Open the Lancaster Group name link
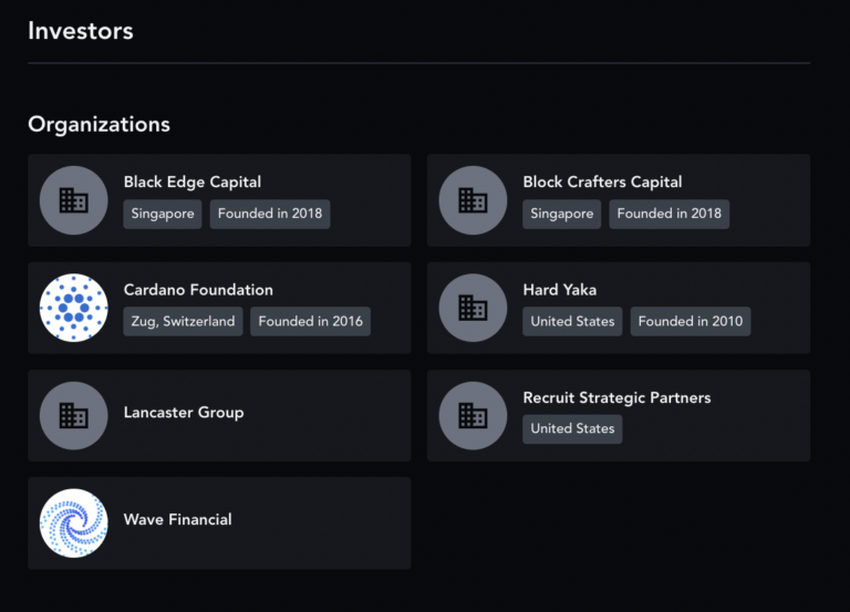The width and height of the screenshot is (850, 612). (x=183, y=412)
